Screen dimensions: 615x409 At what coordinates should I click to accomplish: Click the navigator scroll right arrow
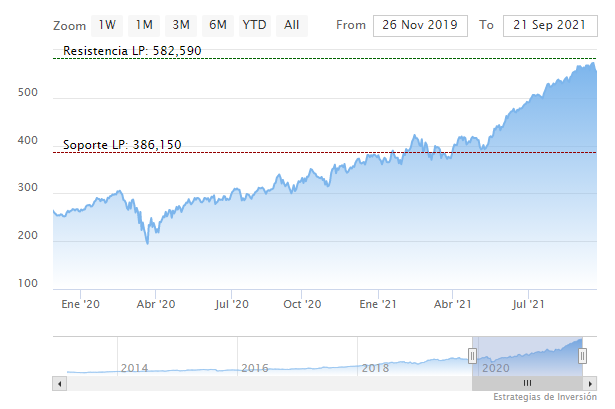coord(590,383)
